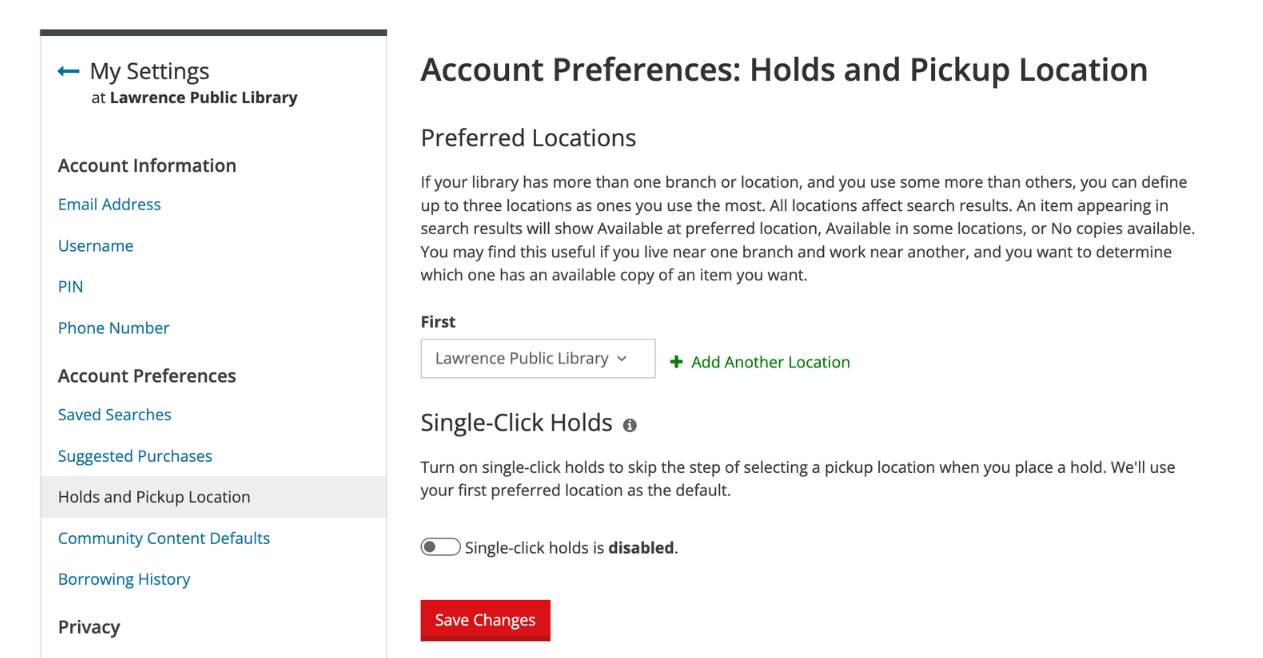Click the info icon next to Single-Click Holds
This screenshot has width=1263, height=658.
[630, 425]
